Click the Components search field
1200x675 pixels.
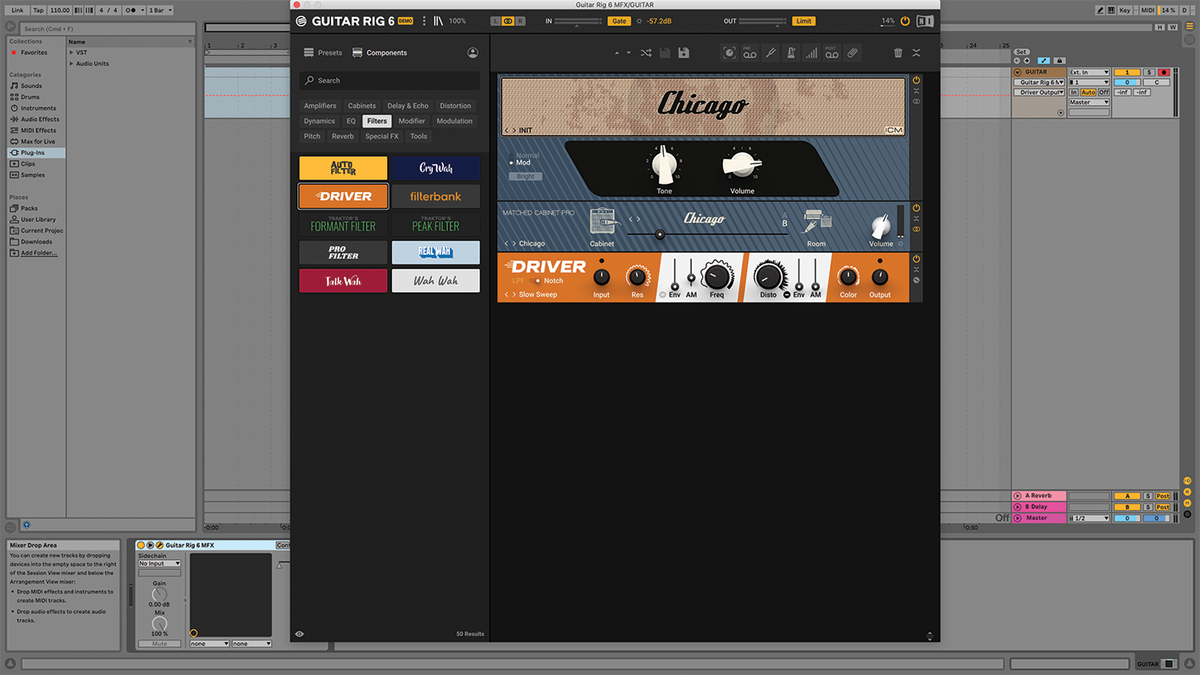click(x=390, y=80)
